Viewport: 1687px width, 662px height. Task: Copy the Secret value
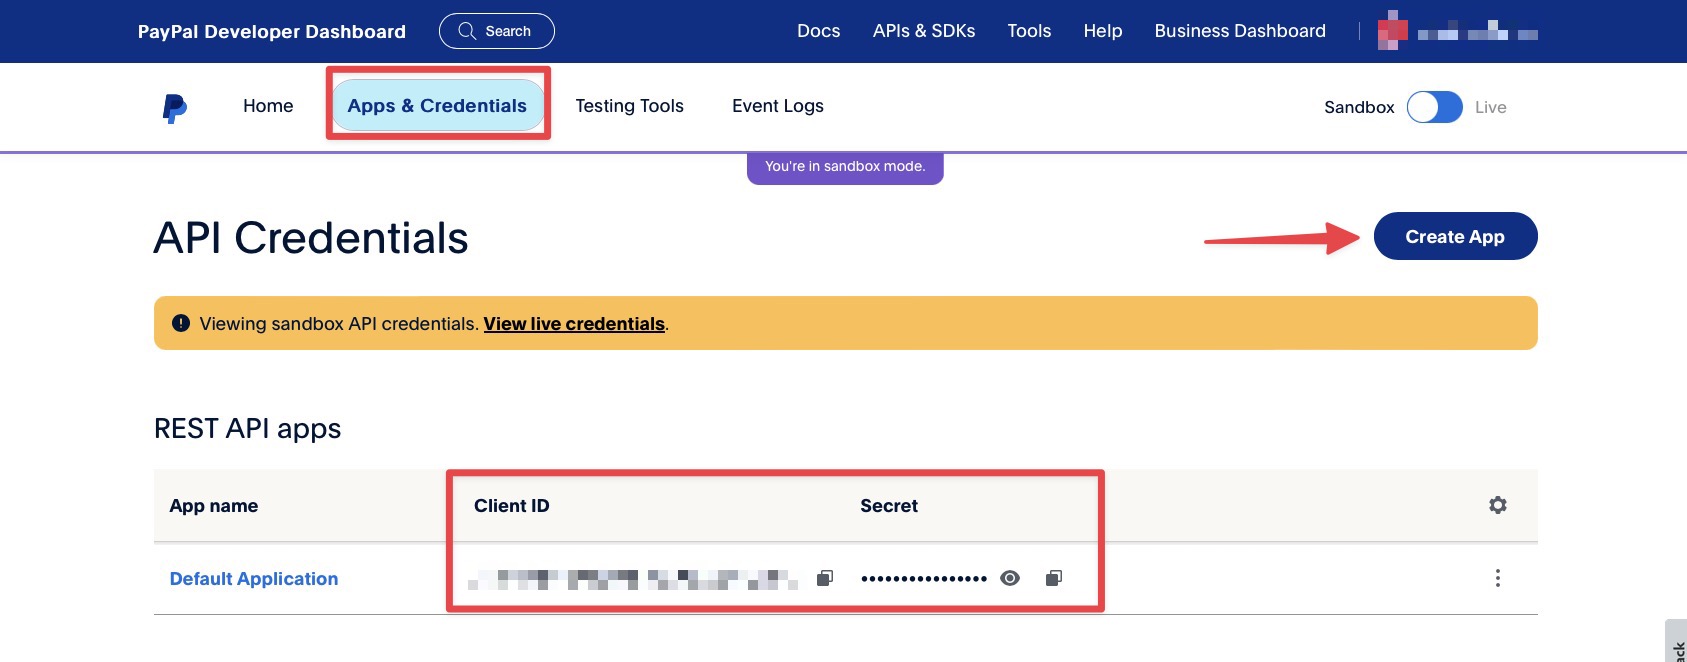point(1054,578)
